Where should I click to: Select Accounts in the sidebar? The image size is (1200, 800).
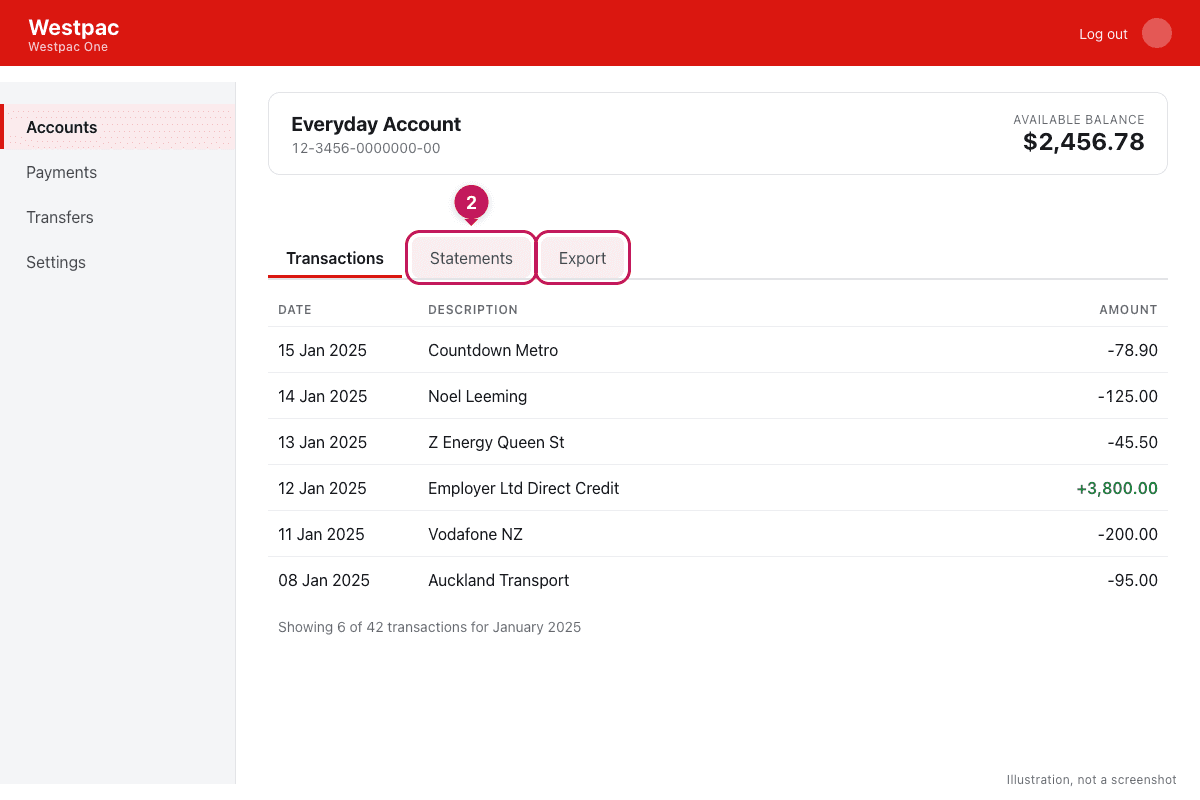118,127
